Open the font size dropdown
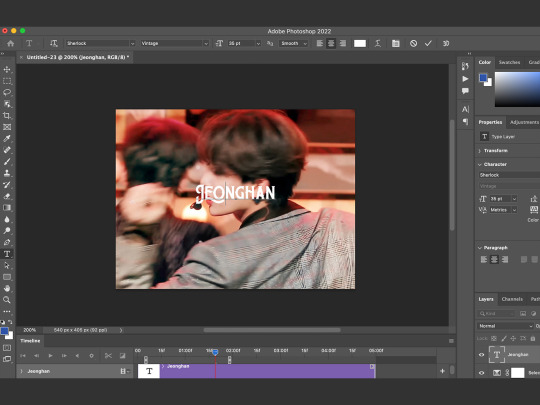The image size is (540, 405). 258,43
